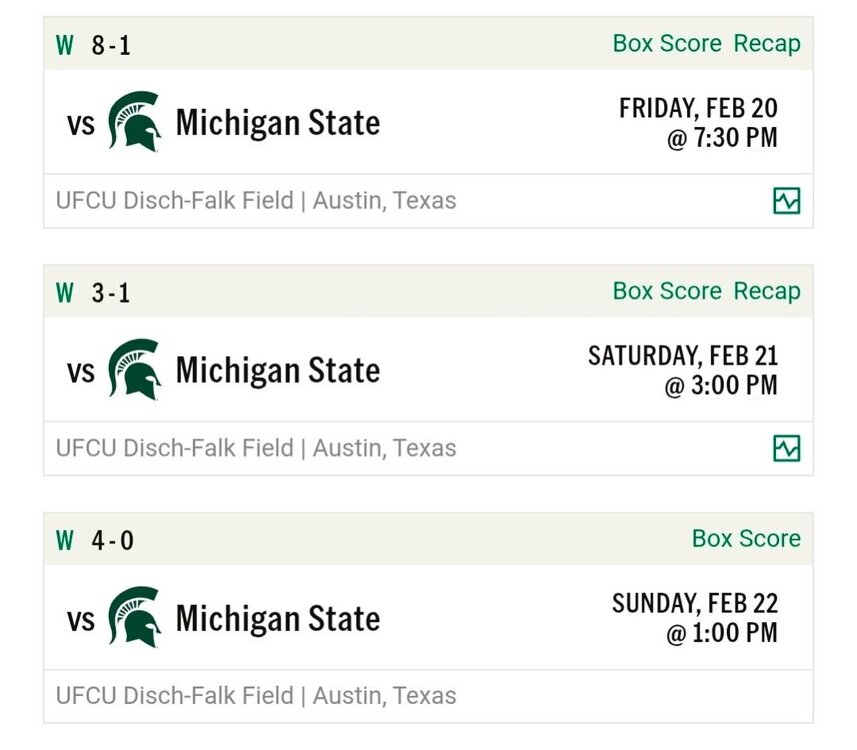This screenshot has width=857, height=750.
Task: Select Michigan State name in the Friday game
Action: click(277, 123)
